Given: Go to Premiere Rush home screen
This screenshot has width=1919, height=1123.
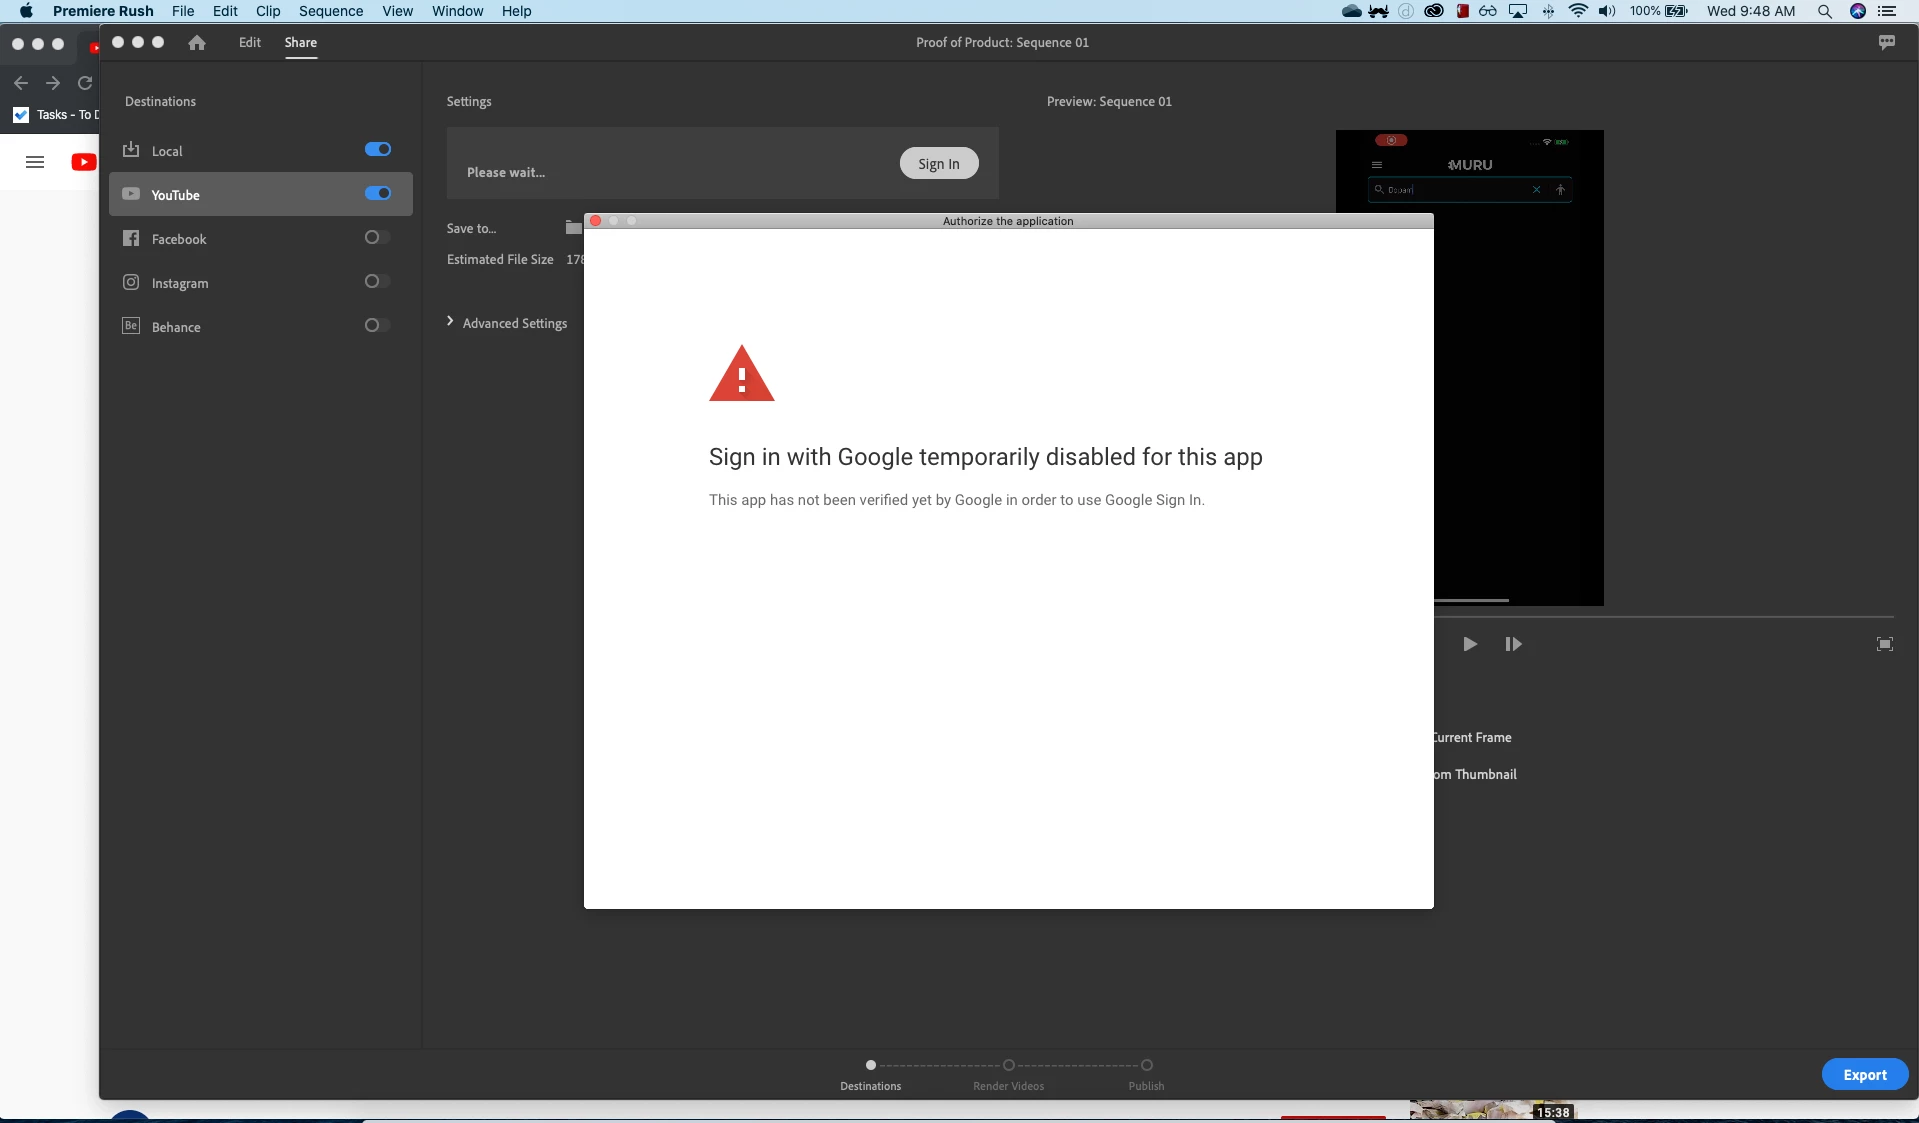Looking at the screenshot, I should pyautogui.click(x=197, y=42).
